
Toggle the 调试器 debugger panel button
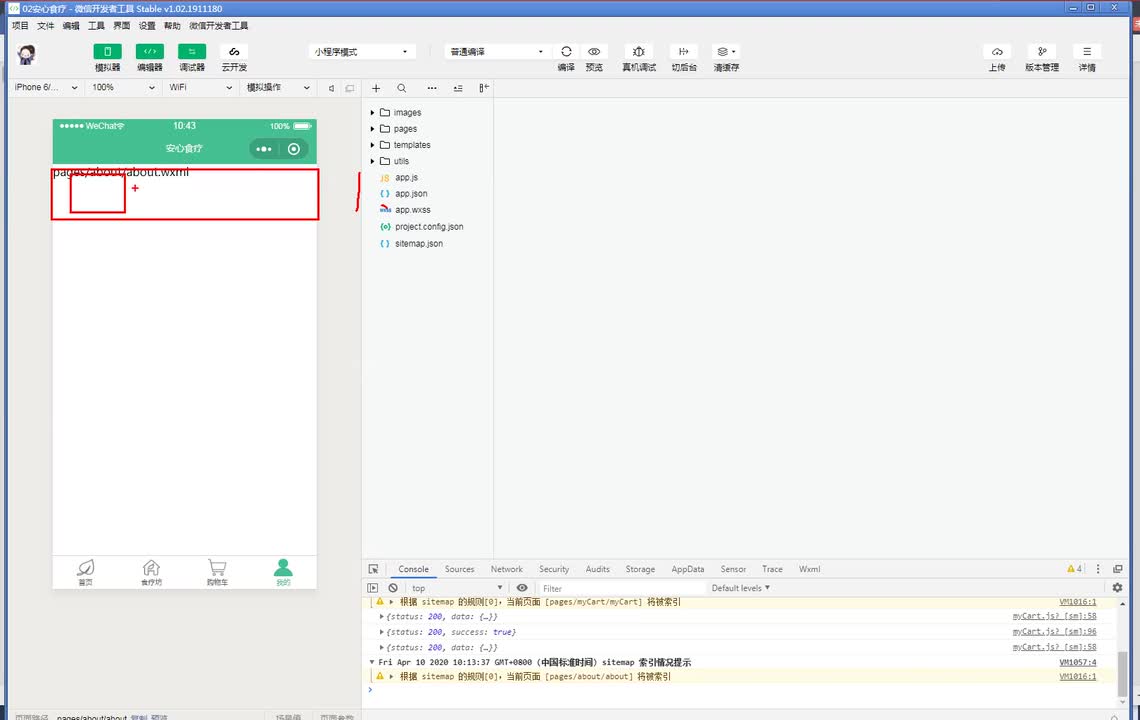(x=192, y=52)
